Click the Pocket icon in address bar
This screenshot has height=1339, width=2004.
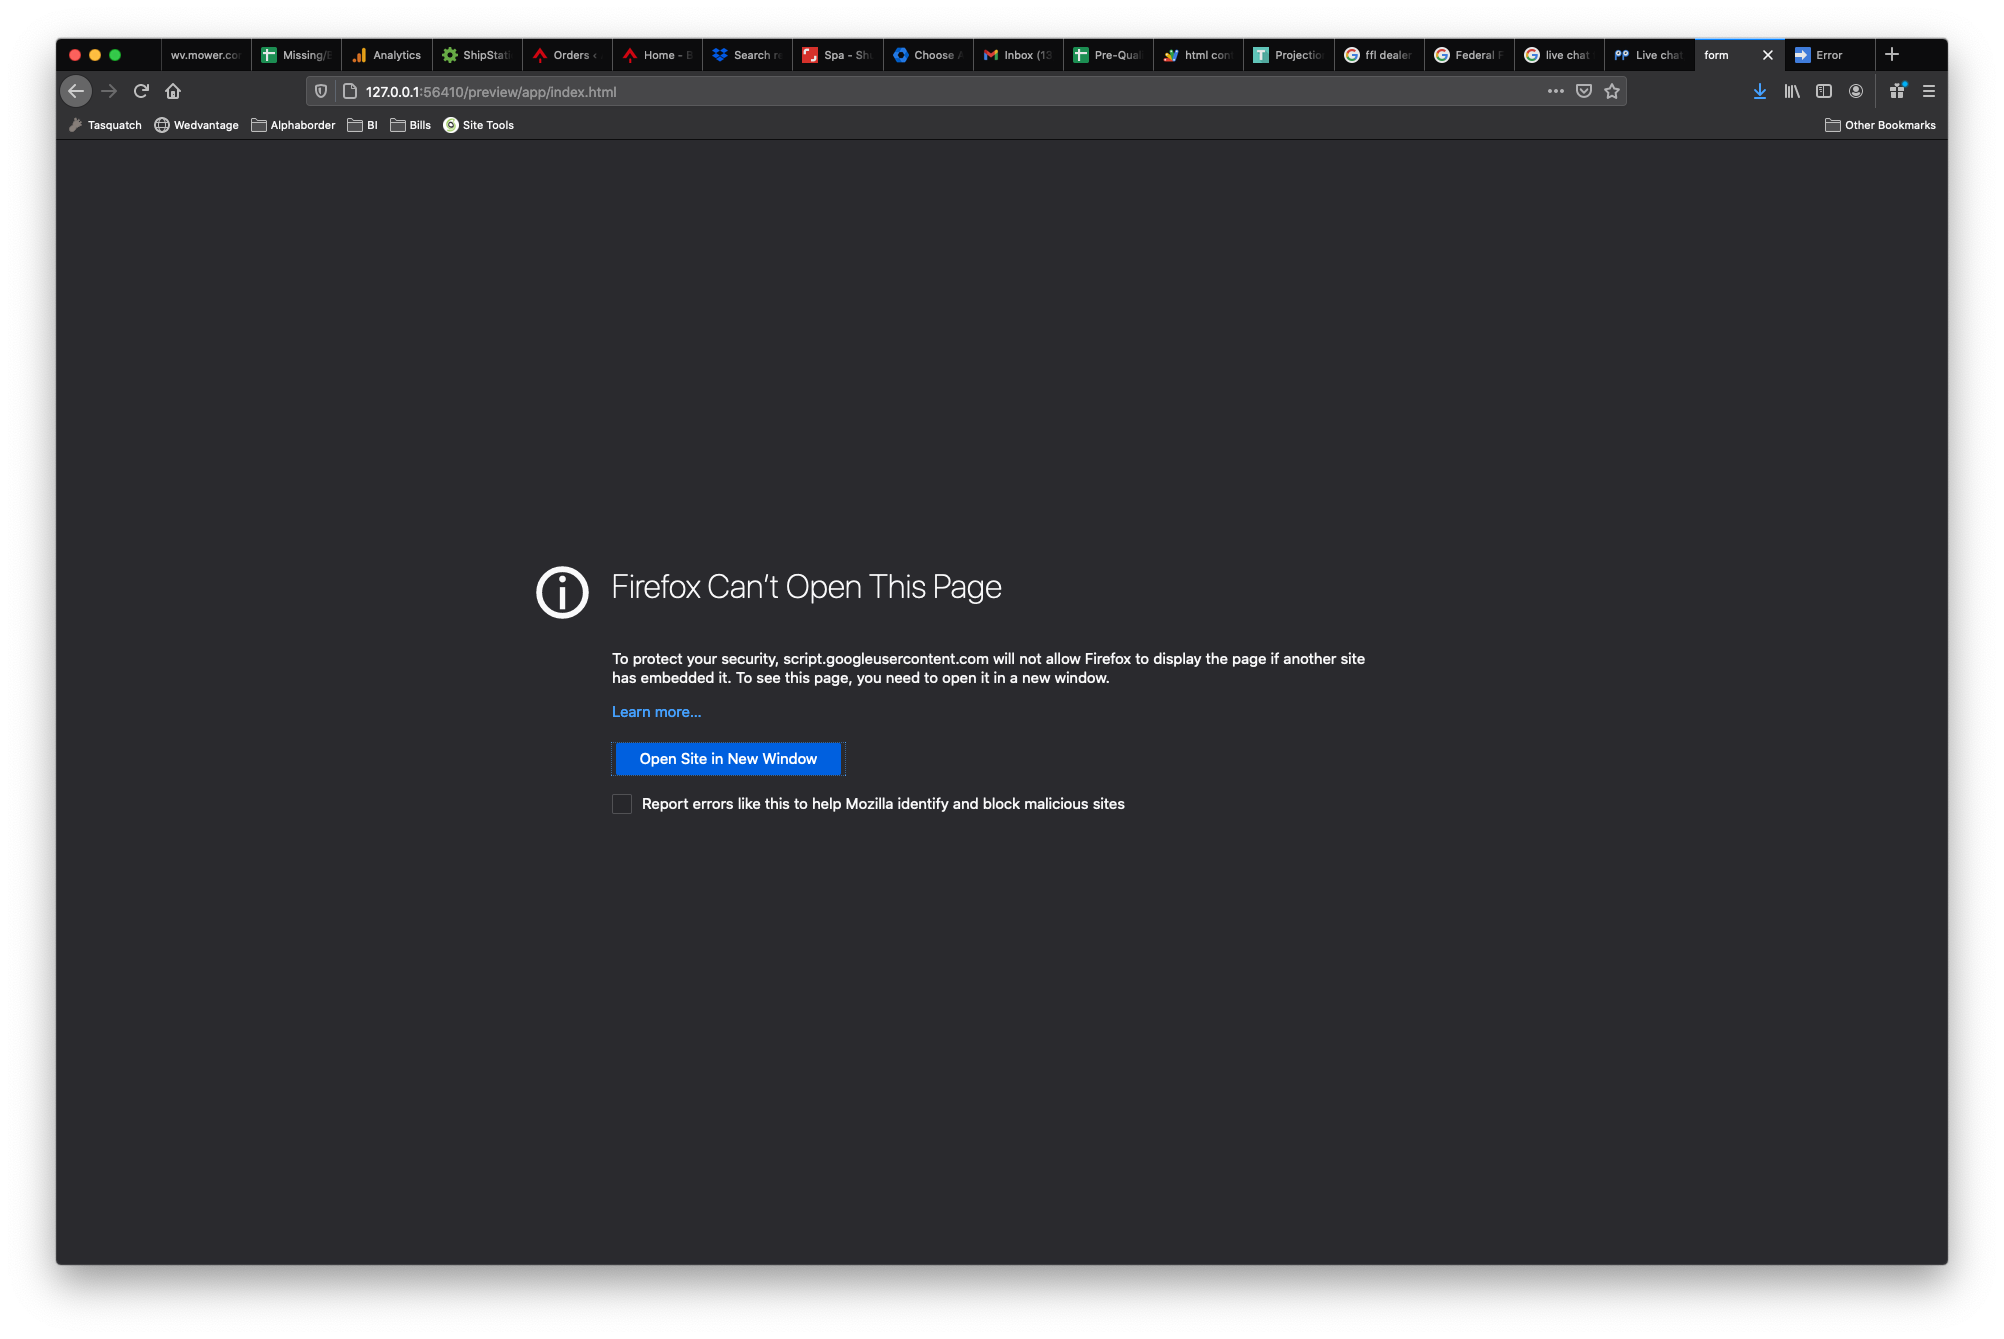tap(1584, 91)
